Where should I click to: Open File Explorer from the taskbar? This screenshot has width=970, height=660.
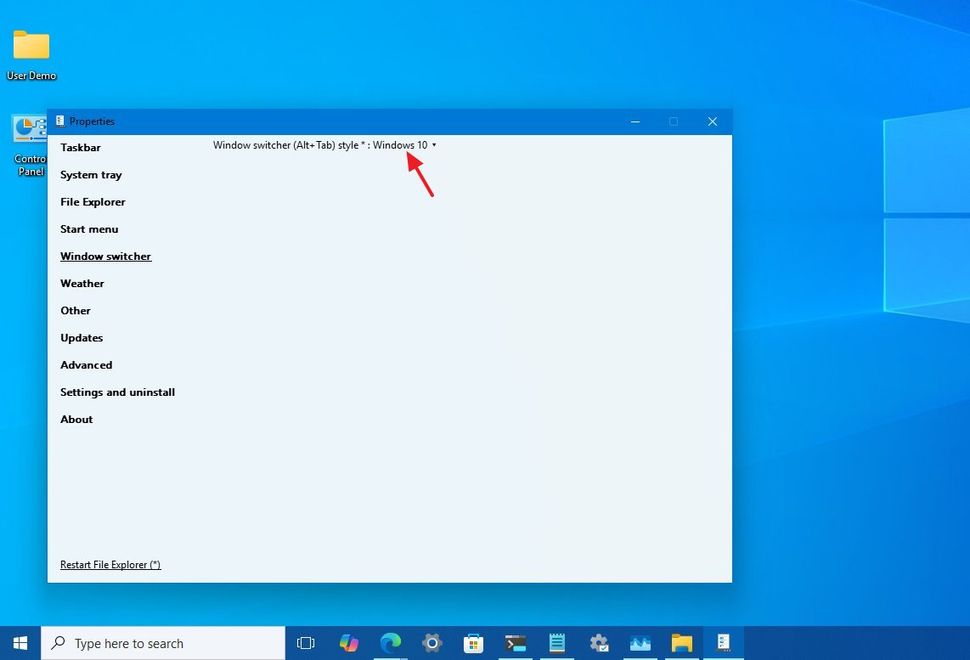[681, 643]
